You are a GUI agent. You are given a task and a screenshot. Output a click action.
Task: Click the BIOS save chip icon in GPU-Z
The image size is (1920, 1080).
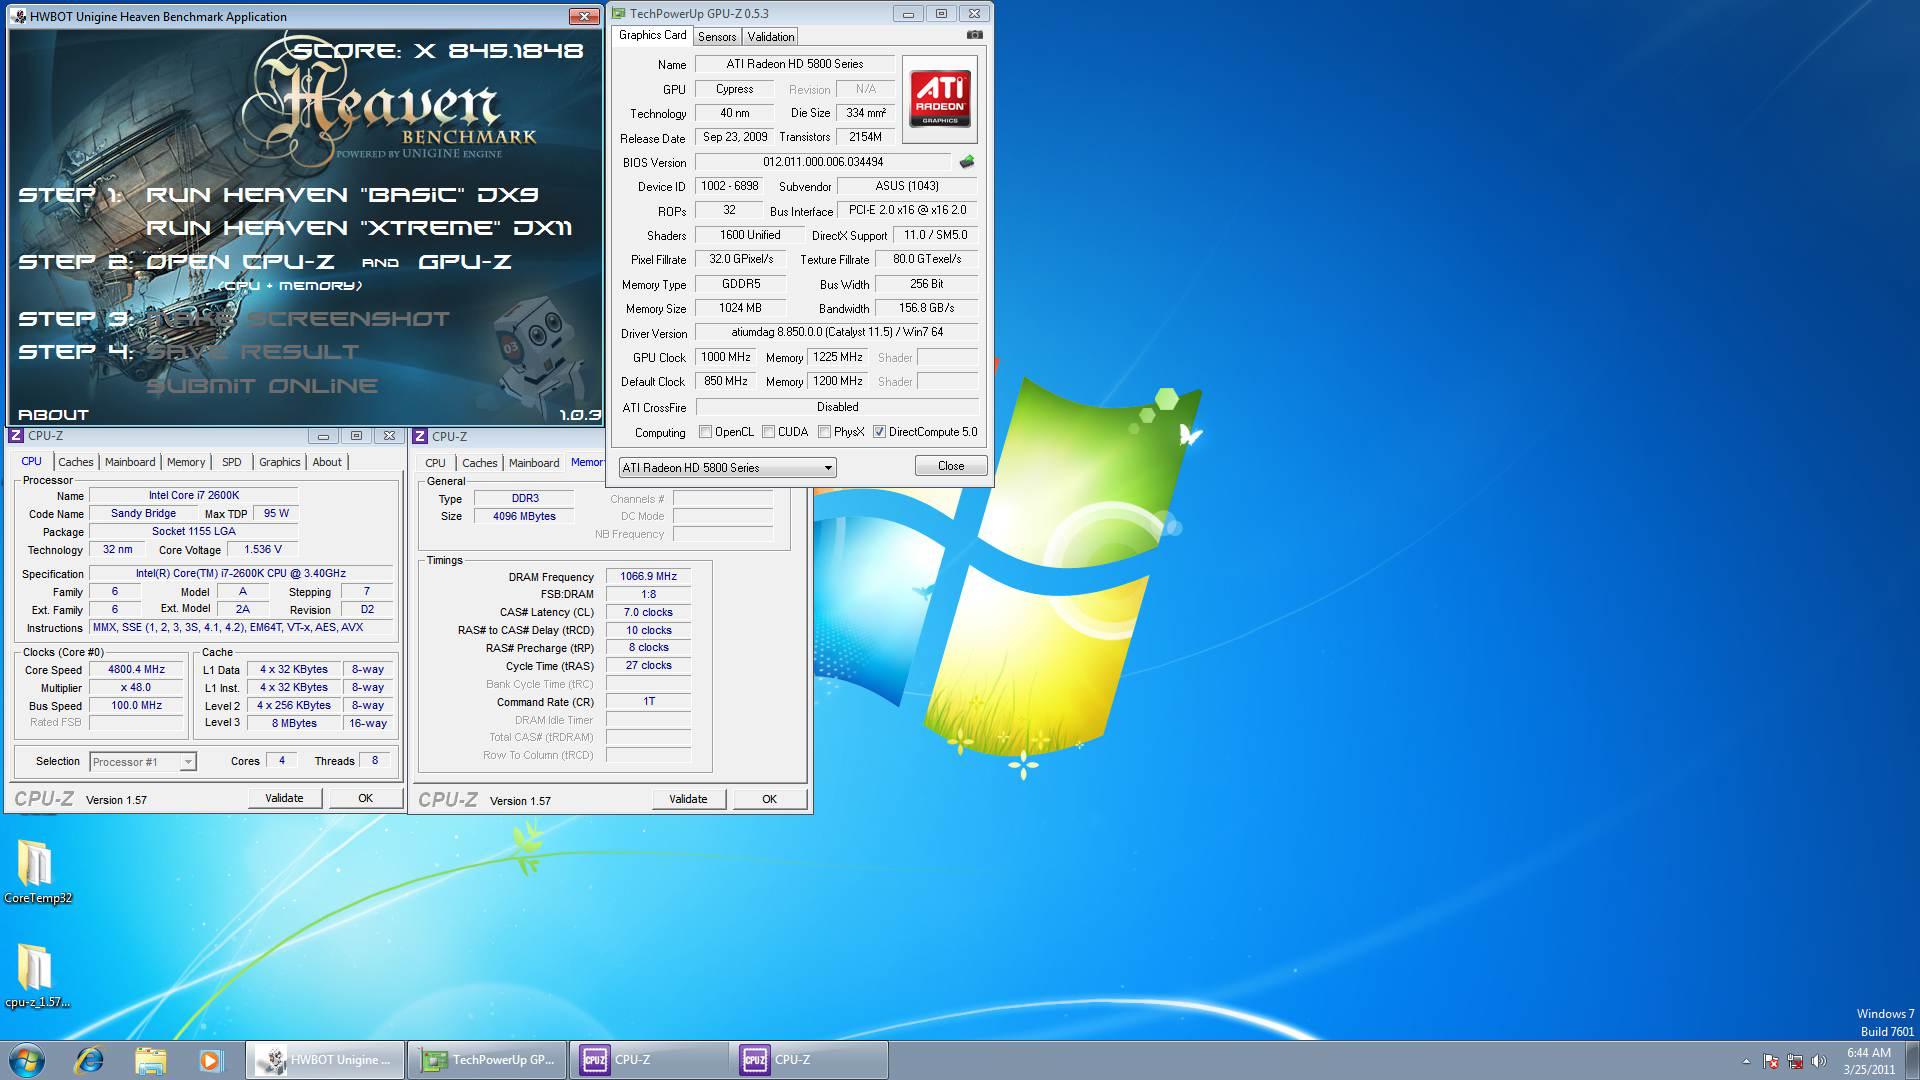click(967, 162)
